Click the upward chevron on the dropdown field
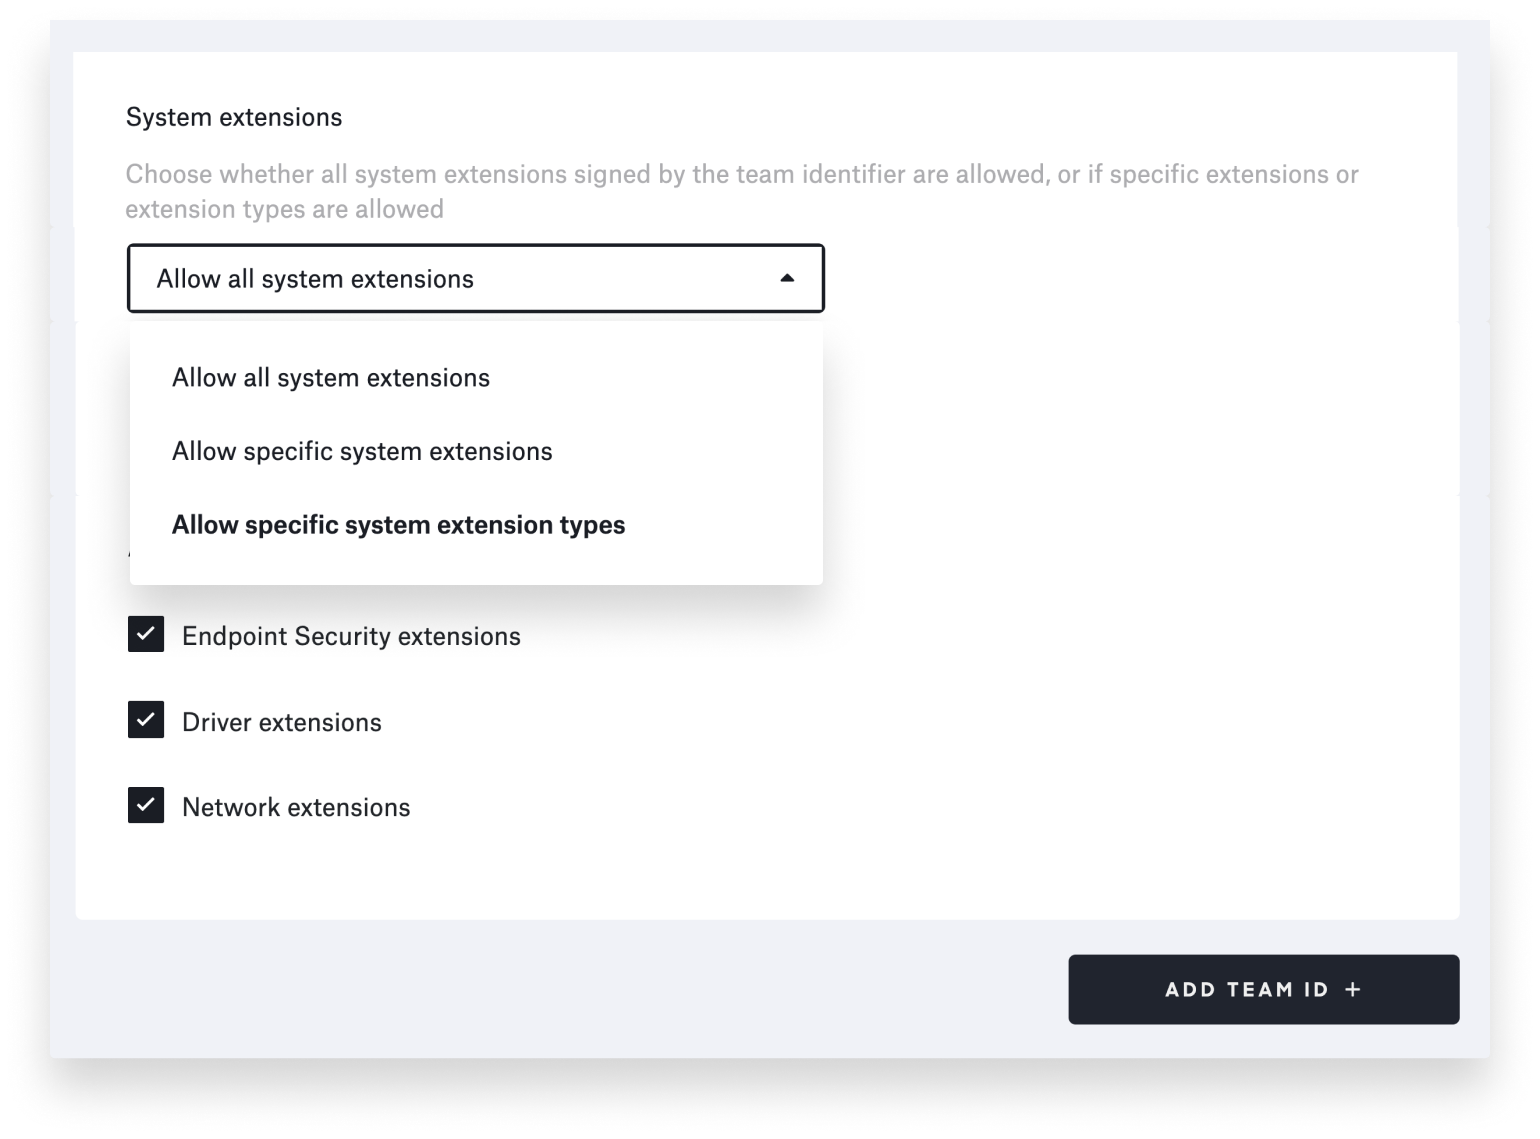 point(788,278)
